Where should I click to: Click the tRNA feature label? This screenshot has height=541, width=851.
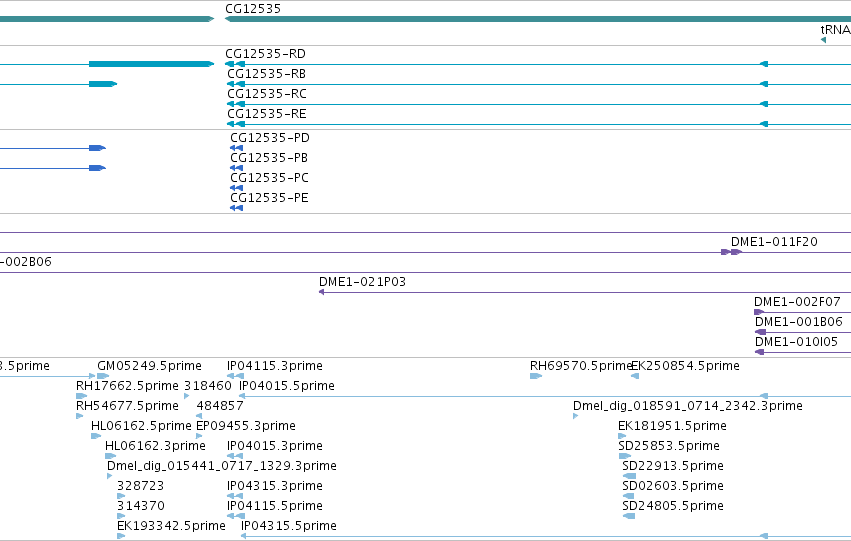point(835,30)
